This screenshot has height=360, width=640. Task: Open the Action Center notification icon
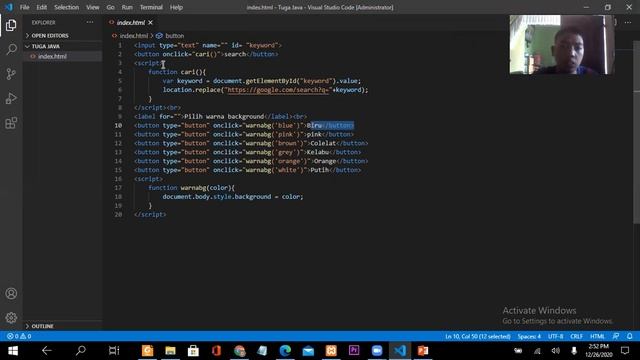tap(625, 351)
